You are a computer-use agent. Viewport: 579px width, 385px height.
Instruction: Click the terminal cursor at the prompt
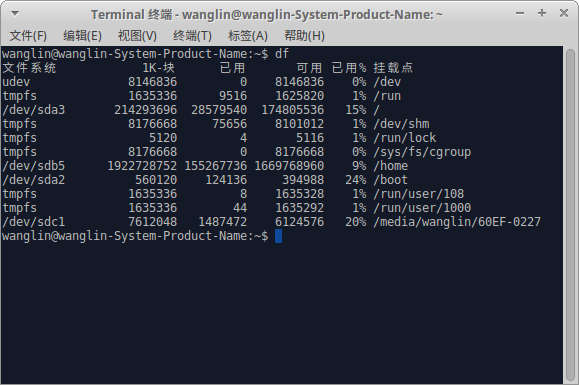click(x=278, y=236)
